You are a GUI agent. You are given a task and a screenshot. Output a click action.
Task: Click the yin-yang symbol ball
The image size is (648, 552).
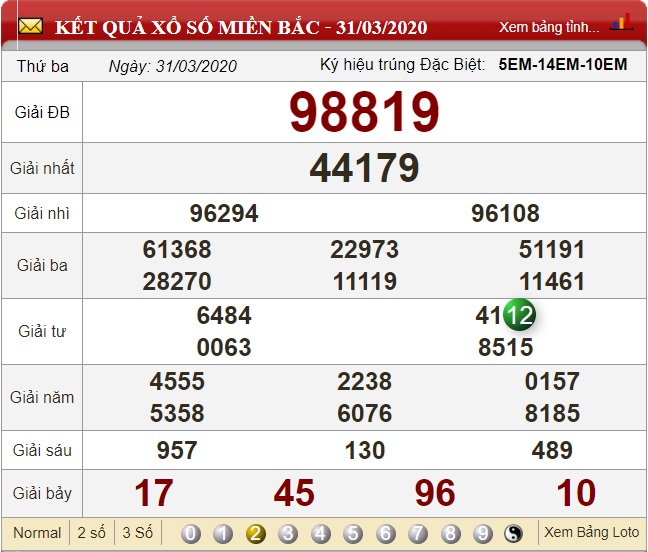pyautogui.click(x=514, y=533)
